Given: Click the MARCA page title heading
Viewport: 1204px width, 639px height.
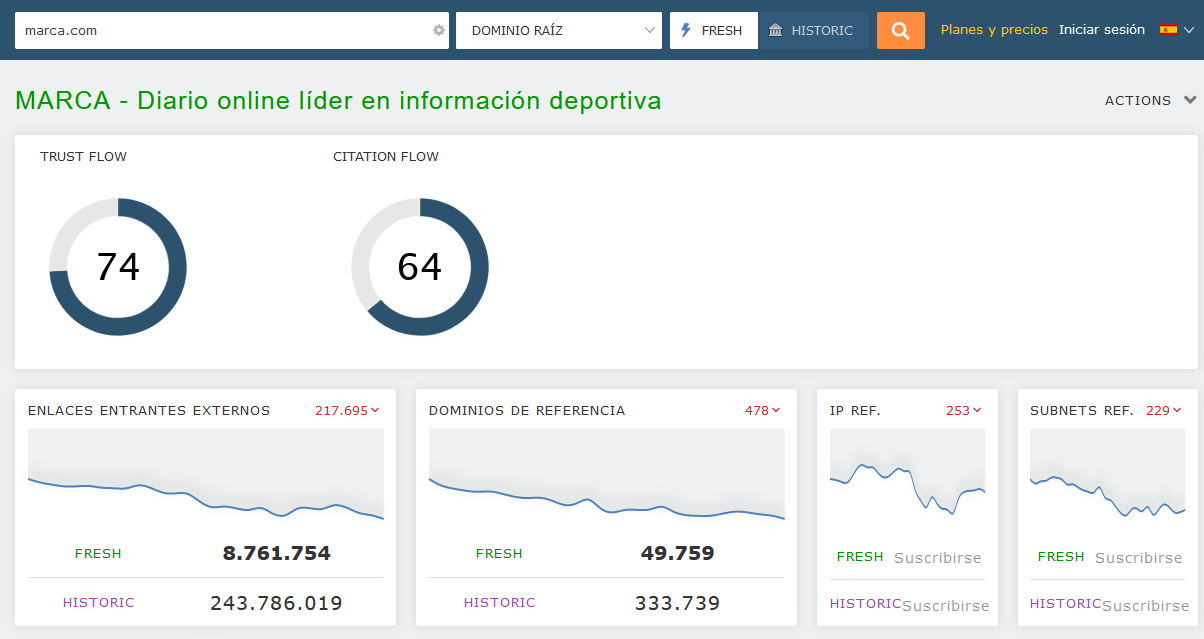Looking at the screenshot, I should (338, 101).
